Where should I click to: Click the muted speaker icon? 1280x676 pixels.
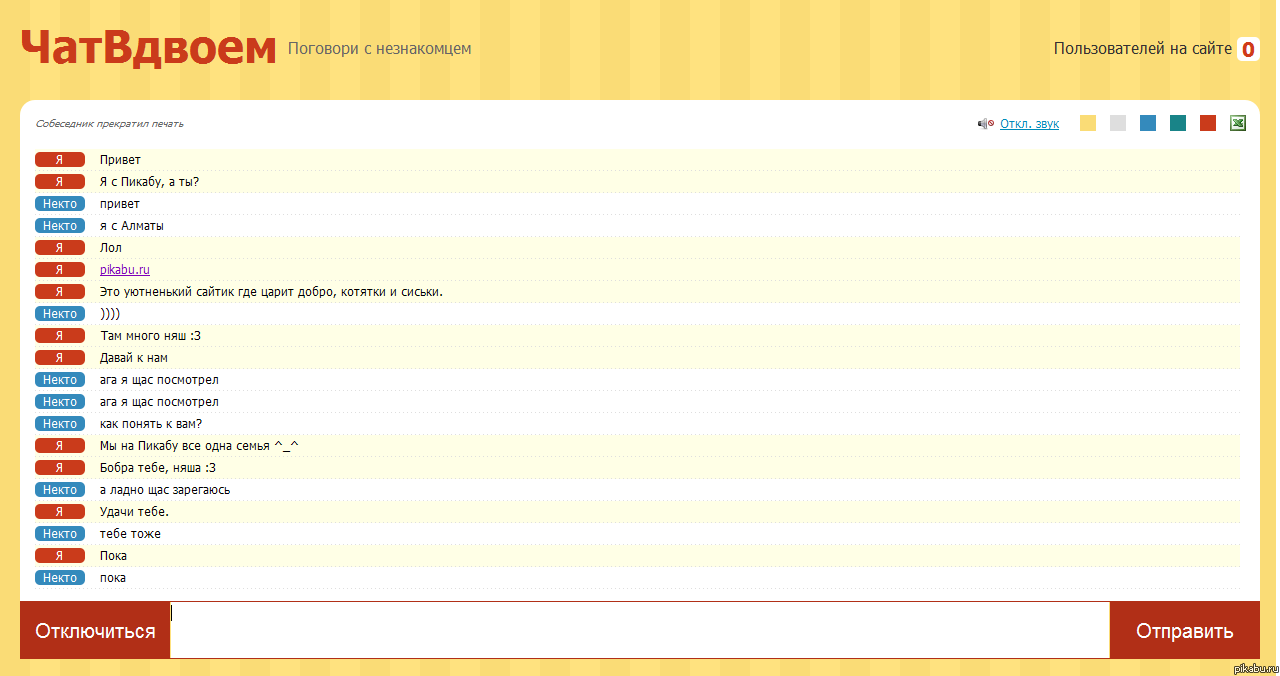pos(985,124)
